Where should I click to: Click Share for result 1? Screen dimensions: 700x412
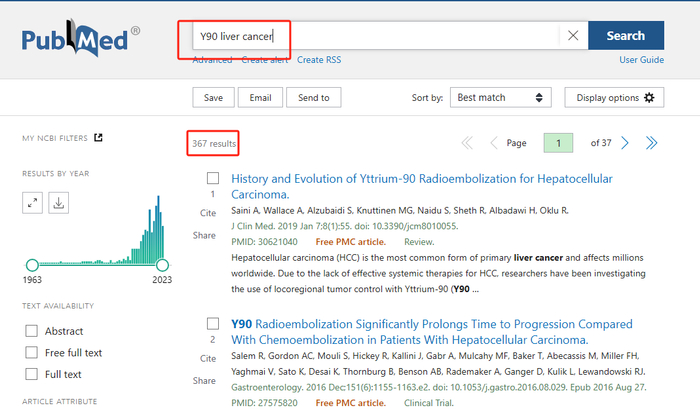pos(204,235)
